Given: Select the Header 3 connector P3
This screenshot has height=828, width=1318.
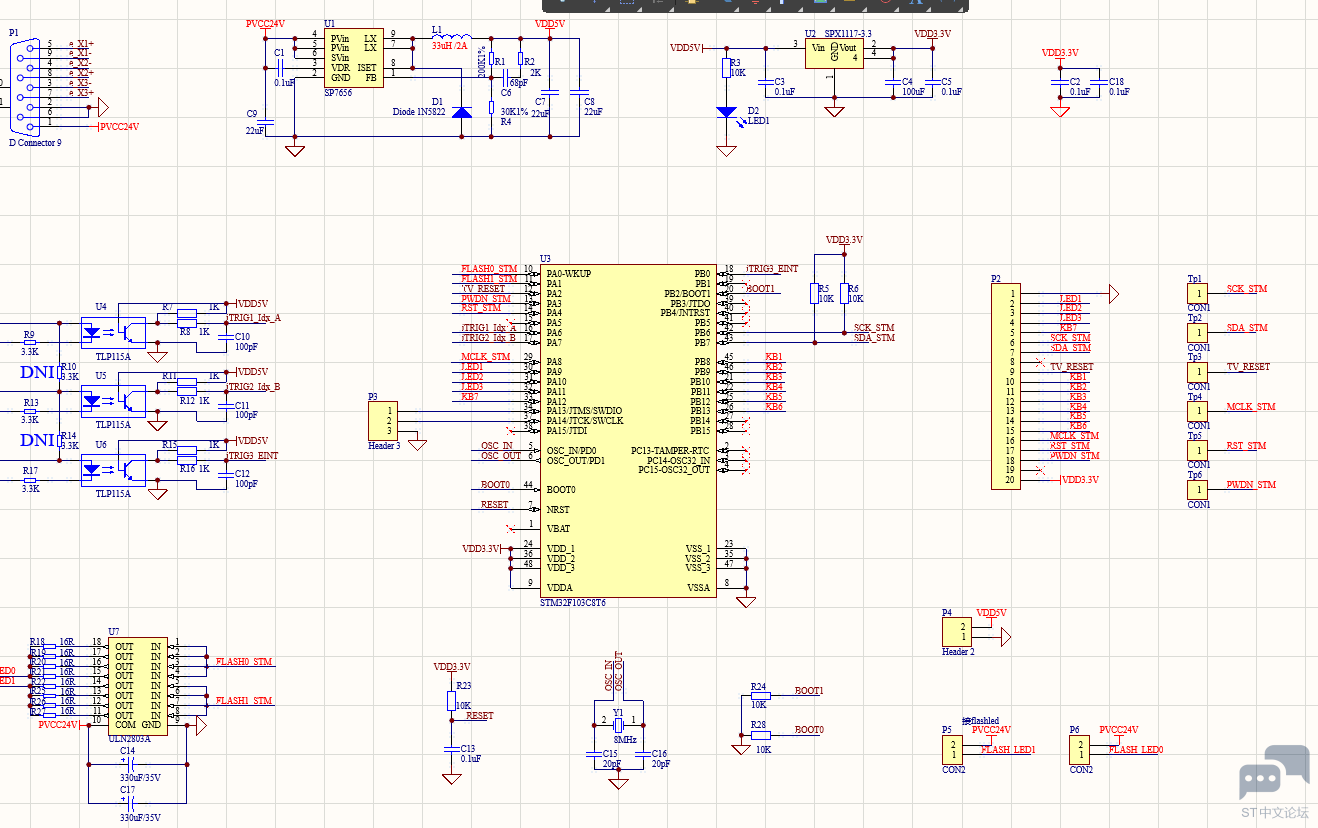Looking at the screenshot, I should [382, 421].
